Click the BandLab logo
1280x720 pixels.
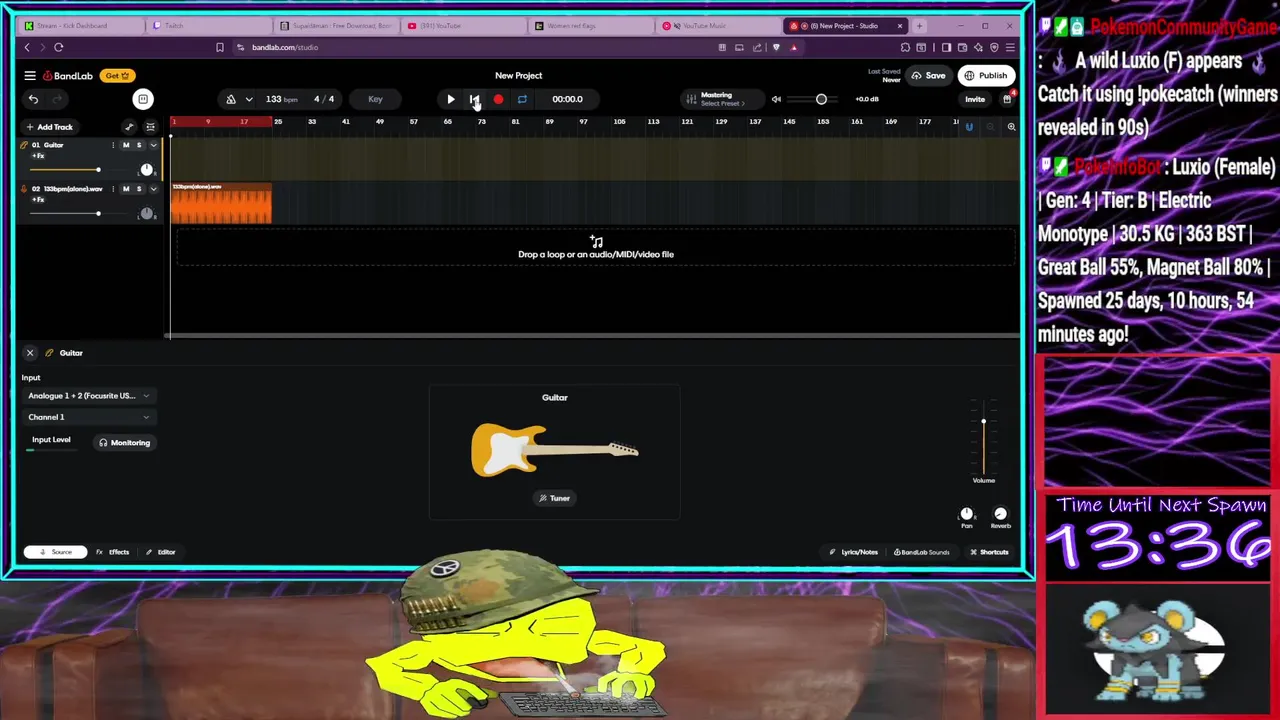pos(68,76)
